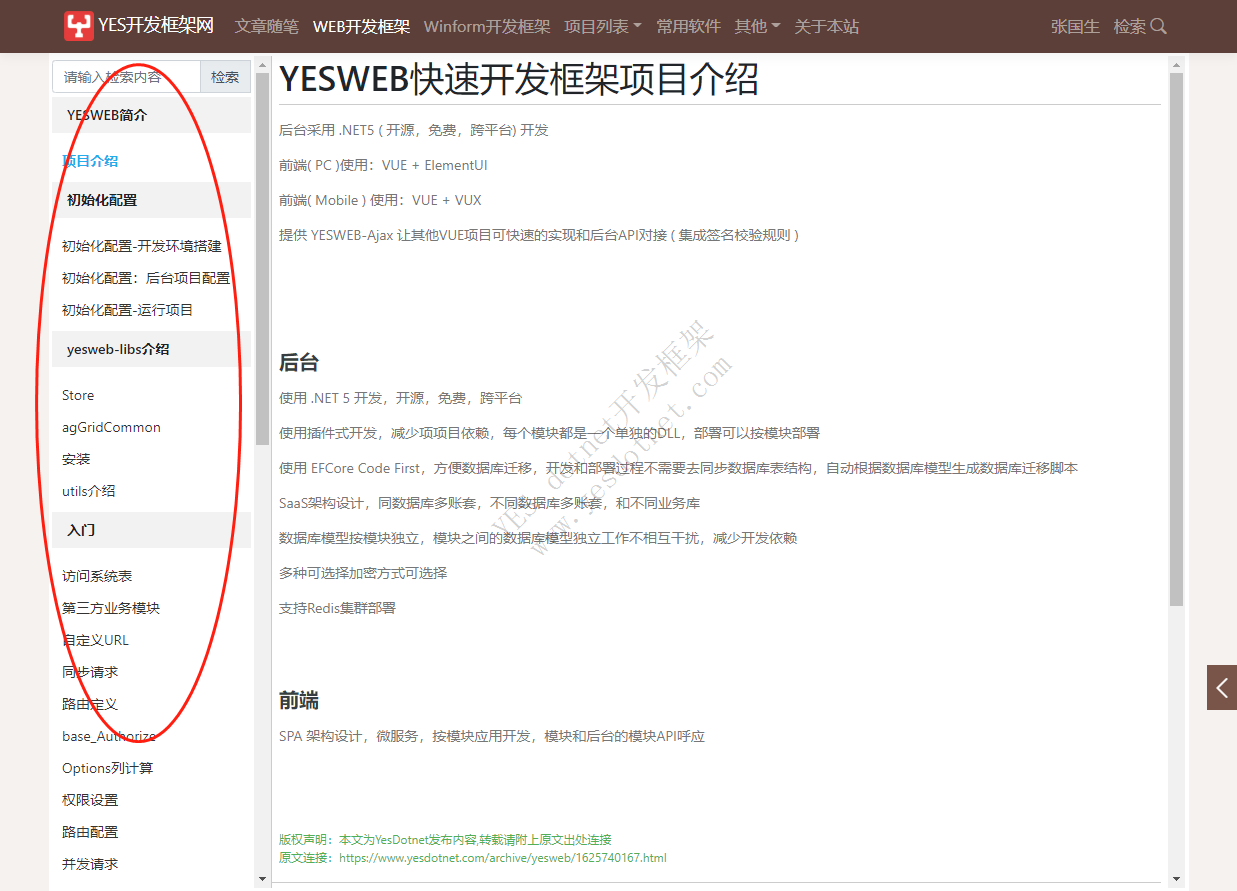Open 初始化配置-开发环境搭建 article
The image size is (1237, 891).
click(142, 246)
